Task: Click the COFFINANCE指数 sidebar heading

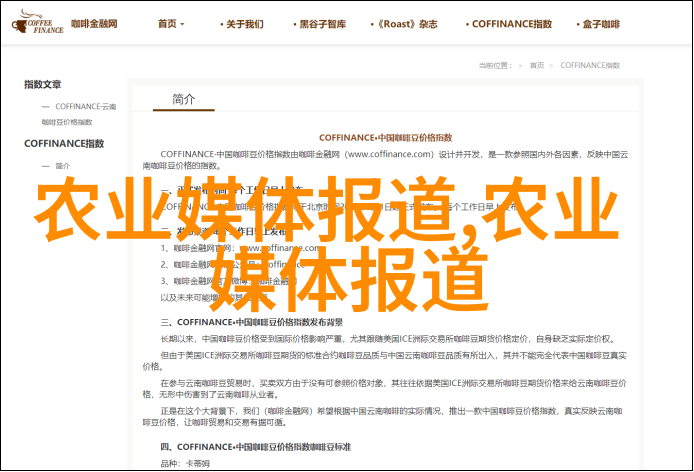Action: [x=64, y=143]
